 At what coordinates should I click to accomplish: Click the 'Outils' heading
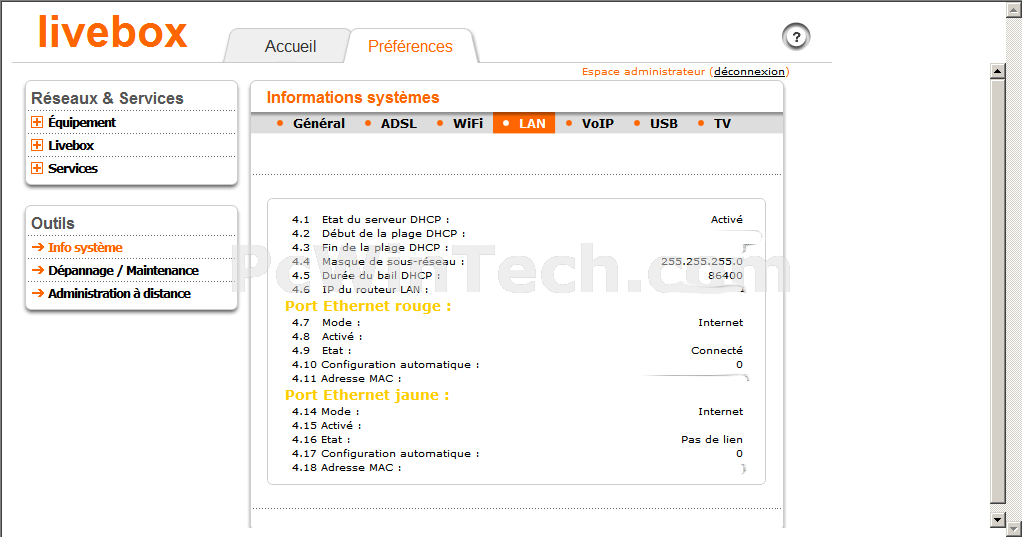tap(53, 224)
